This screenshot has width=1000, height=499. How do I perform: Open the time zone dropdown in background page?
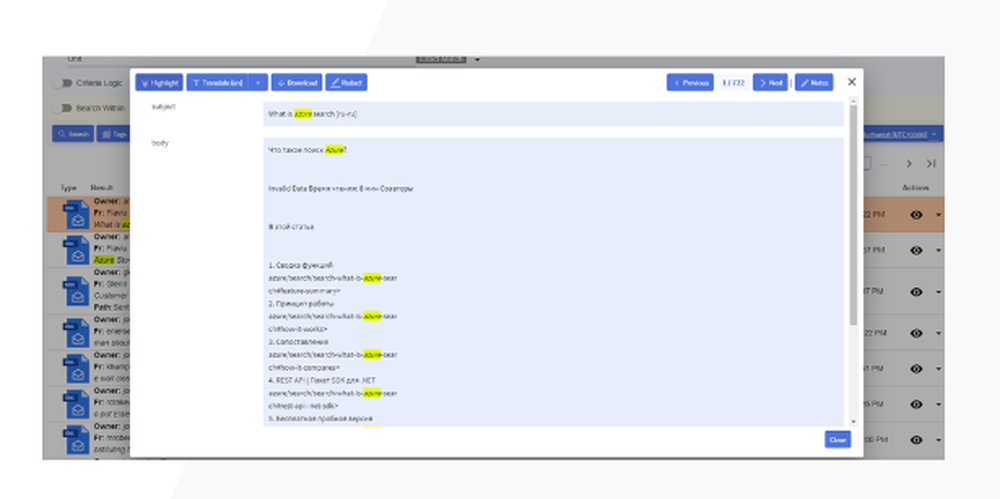click(903, 134)
